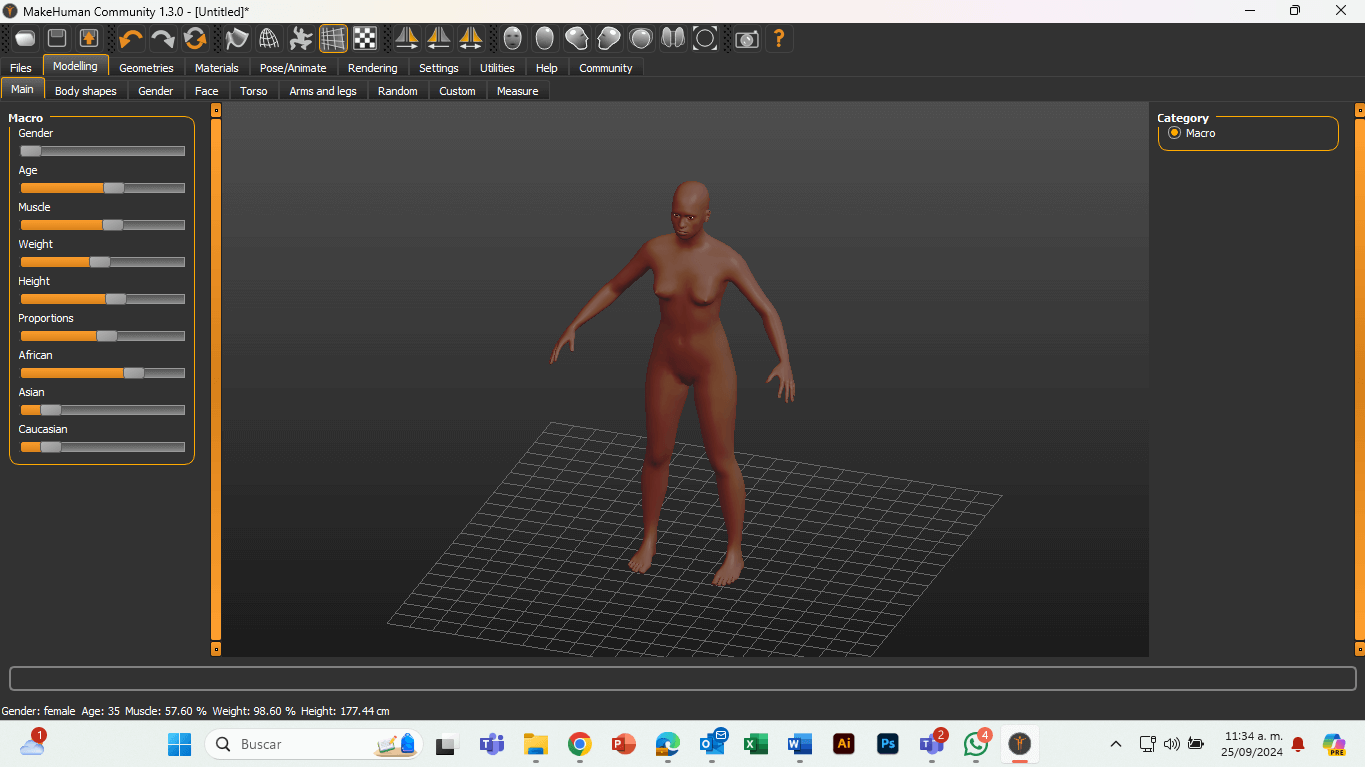The height and width of the screenshot is (767, 1365).
Task: Open the Materials tab
Action: 217,68
